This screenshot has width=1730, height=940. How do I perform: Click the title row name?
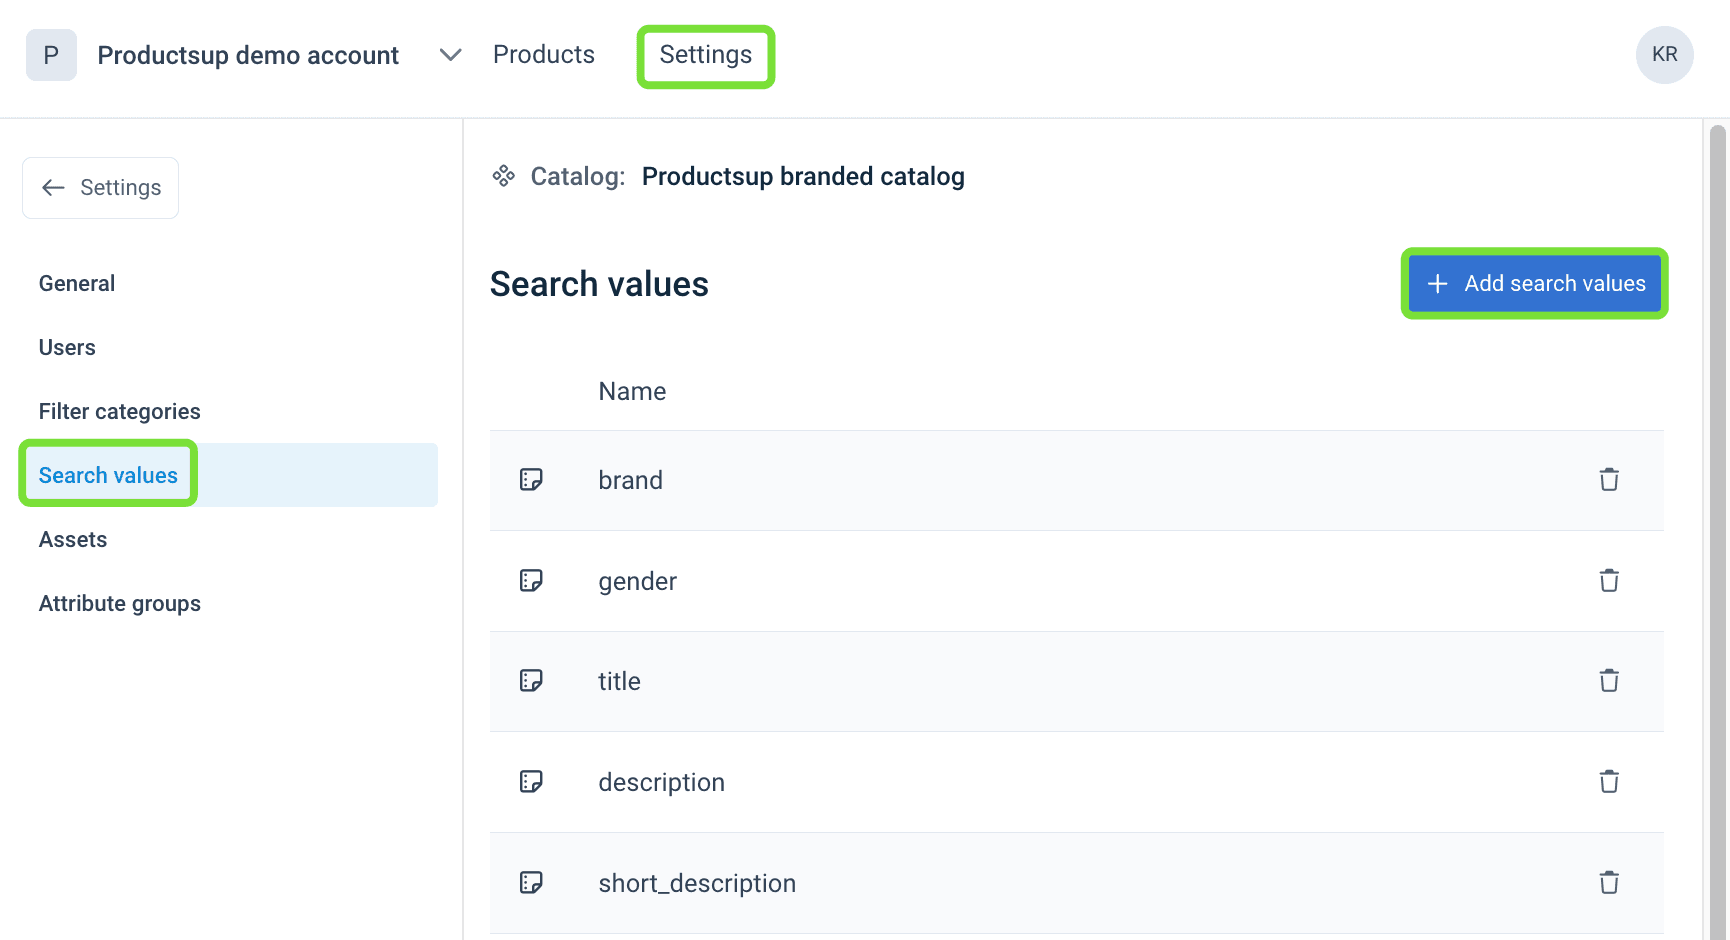tap(620, 681)
